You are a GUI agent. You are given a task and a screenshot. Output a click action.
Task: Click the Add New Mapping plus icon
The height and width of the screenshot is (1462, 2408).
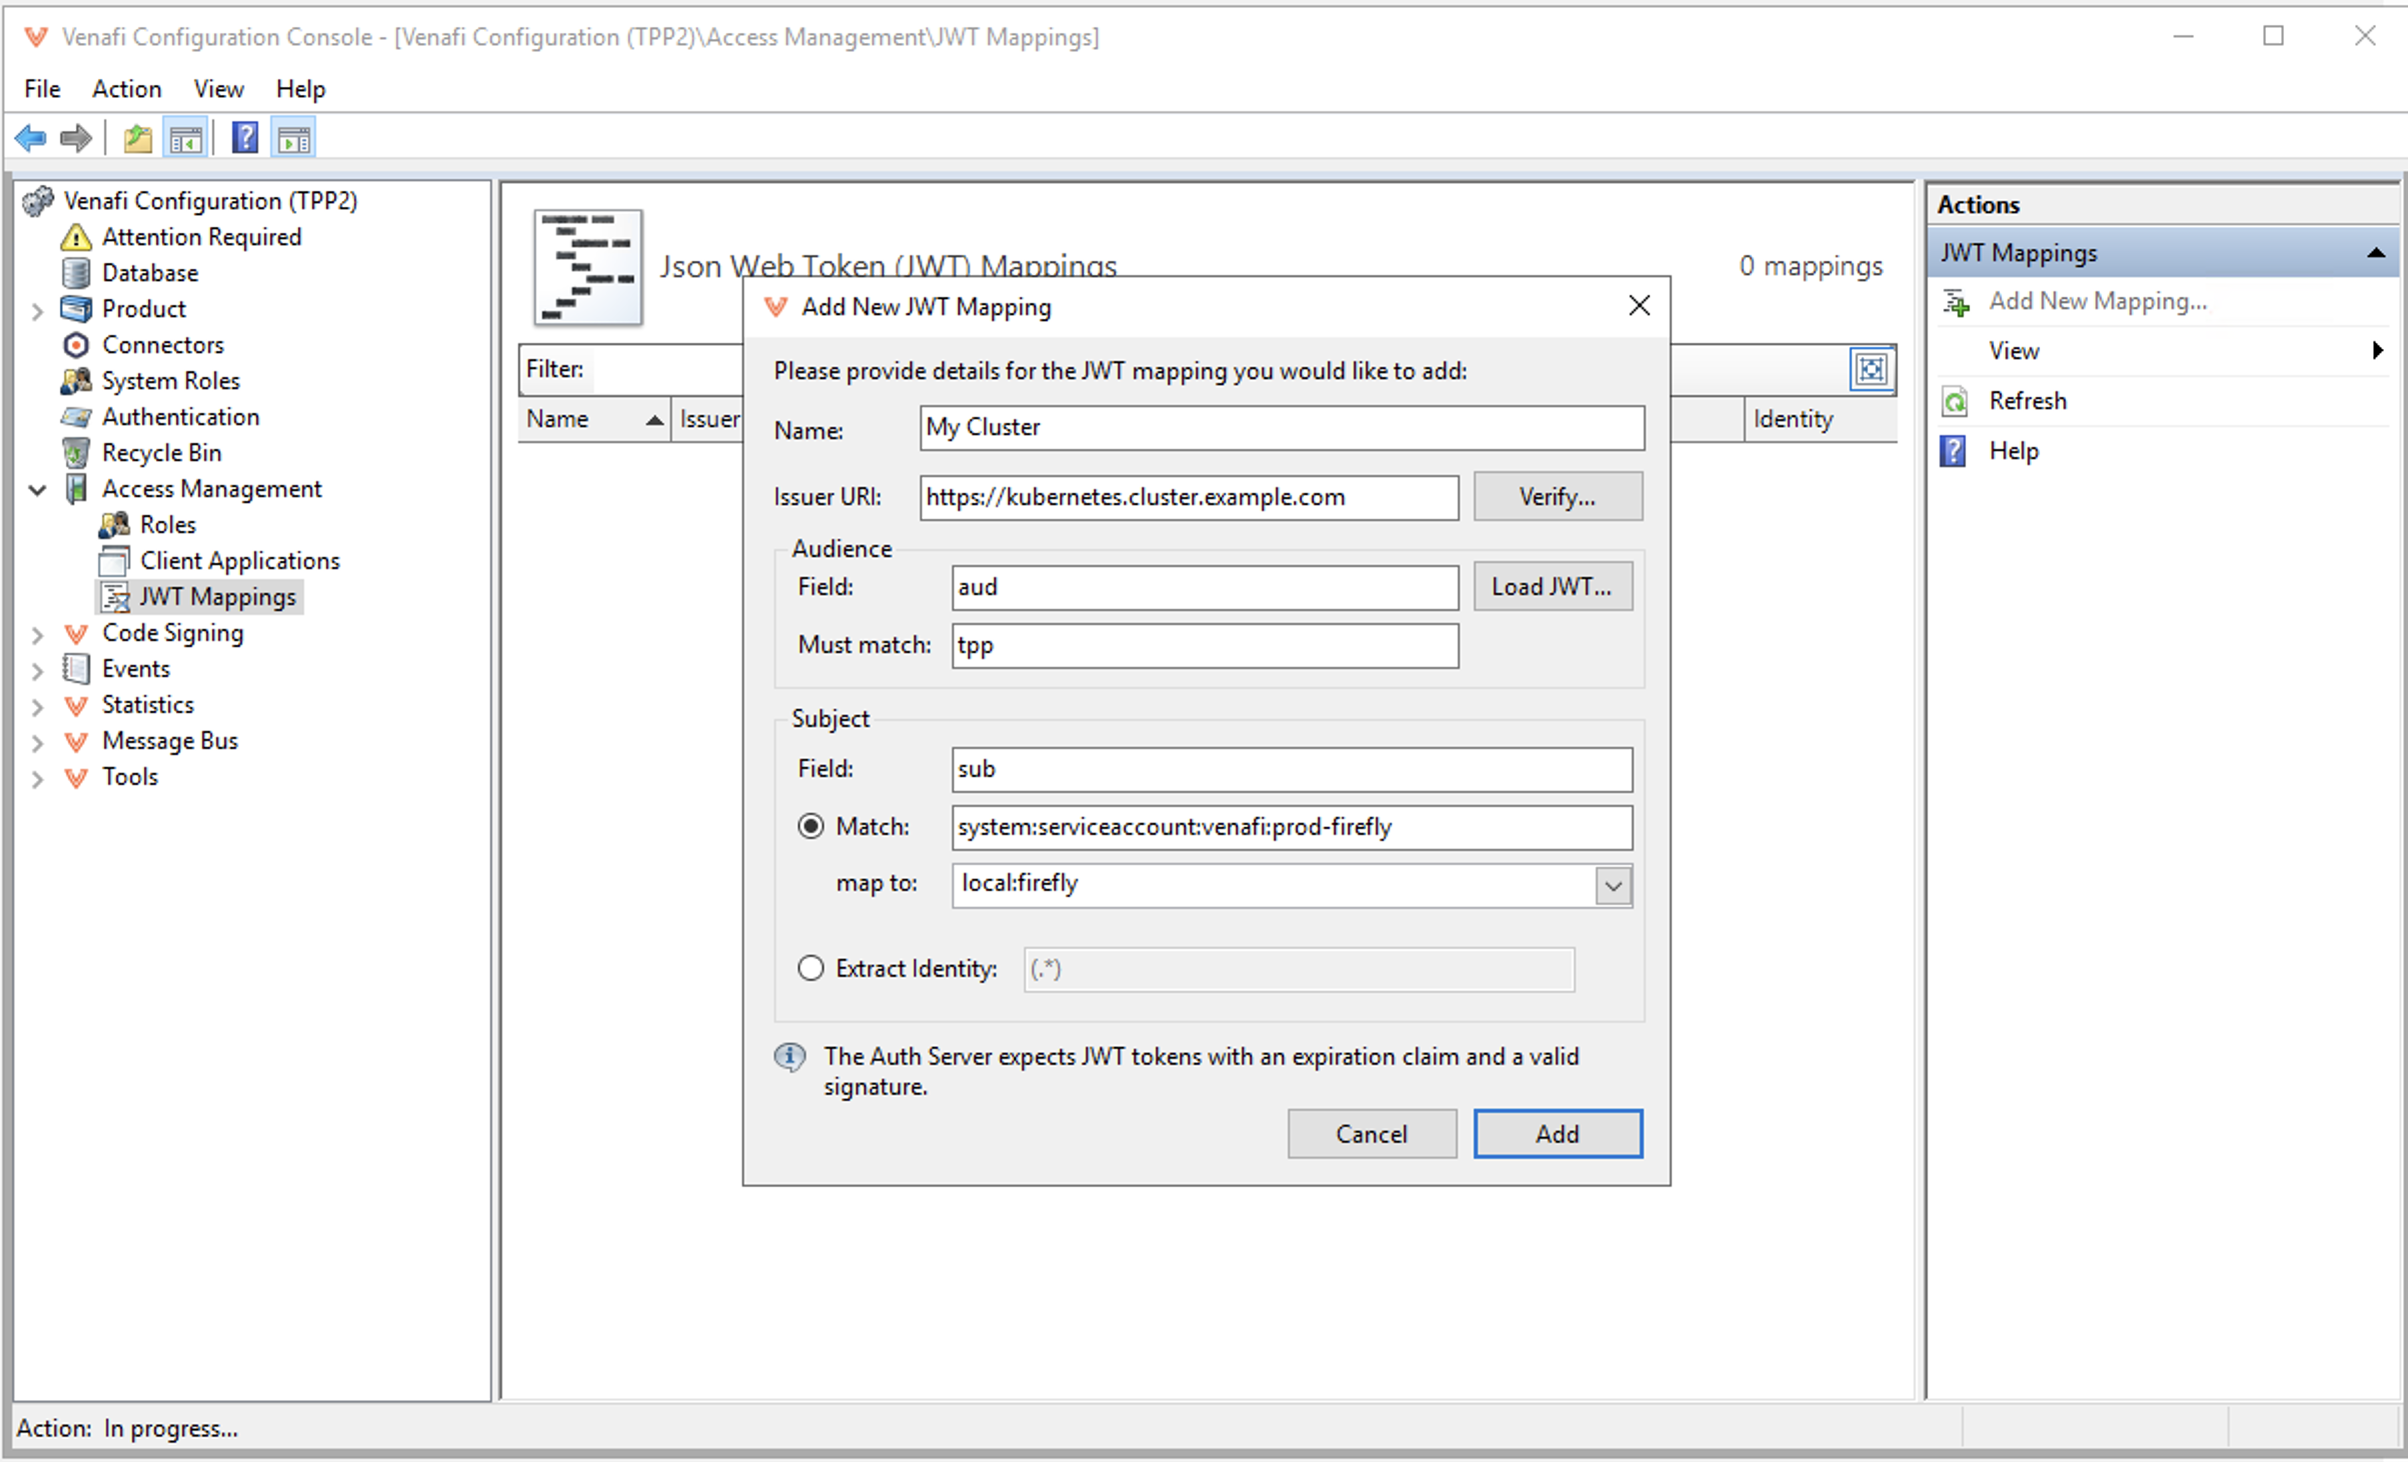coord(1956,302)
